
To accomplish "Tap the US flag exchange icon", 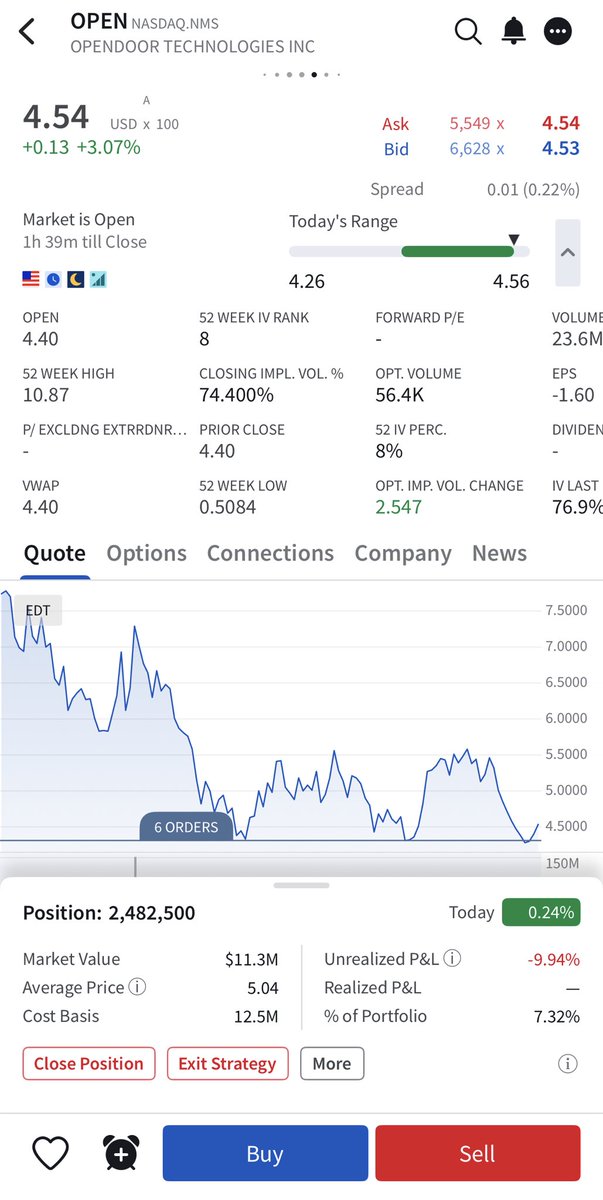I will [x=31, y=279].
